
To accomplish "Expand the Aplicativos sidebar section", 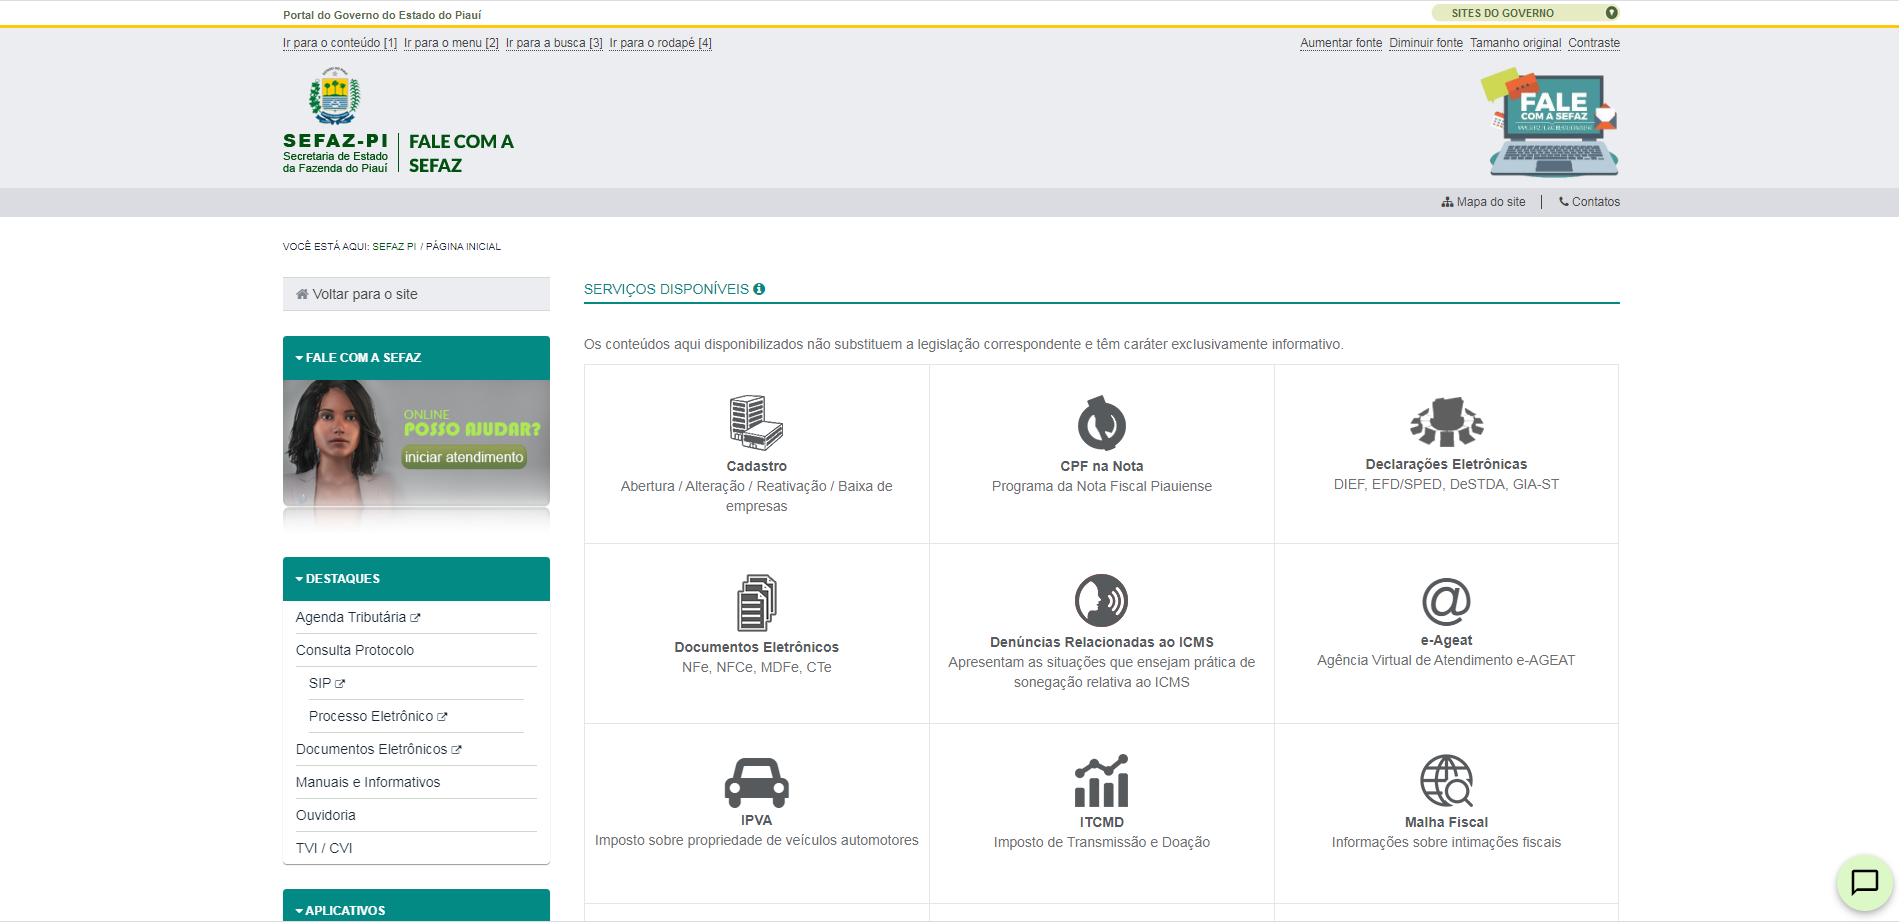I will 344,910.
